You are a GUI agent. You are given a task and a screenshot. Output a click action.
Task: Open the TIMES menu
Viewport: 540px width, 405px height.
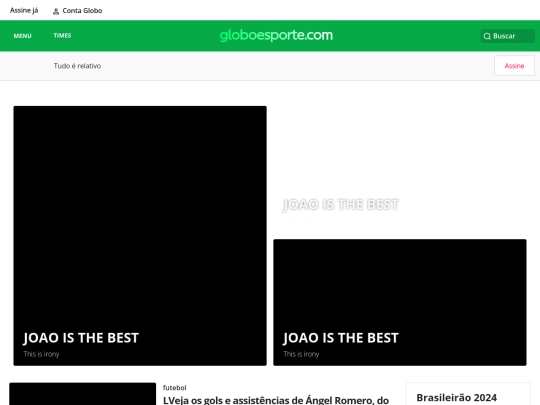pyautogui.click(x=62, y=35)
